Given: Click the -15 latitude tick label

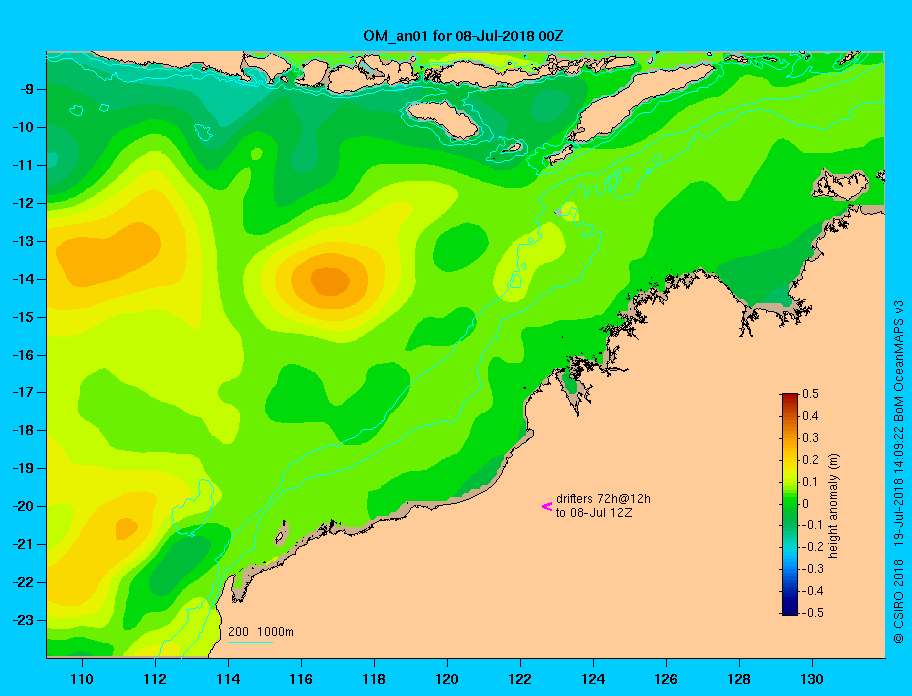Looking at the screenshot, I should [23, 317].
